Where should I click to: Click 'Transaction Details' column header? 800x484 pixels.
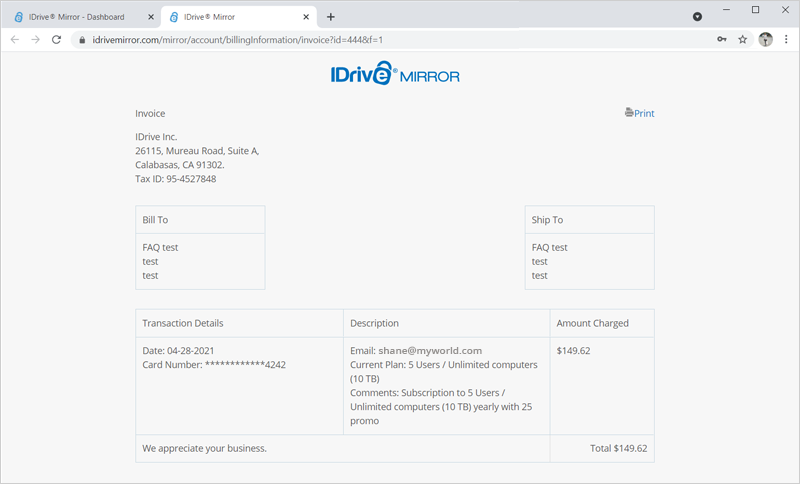click(x=183, y=323)
